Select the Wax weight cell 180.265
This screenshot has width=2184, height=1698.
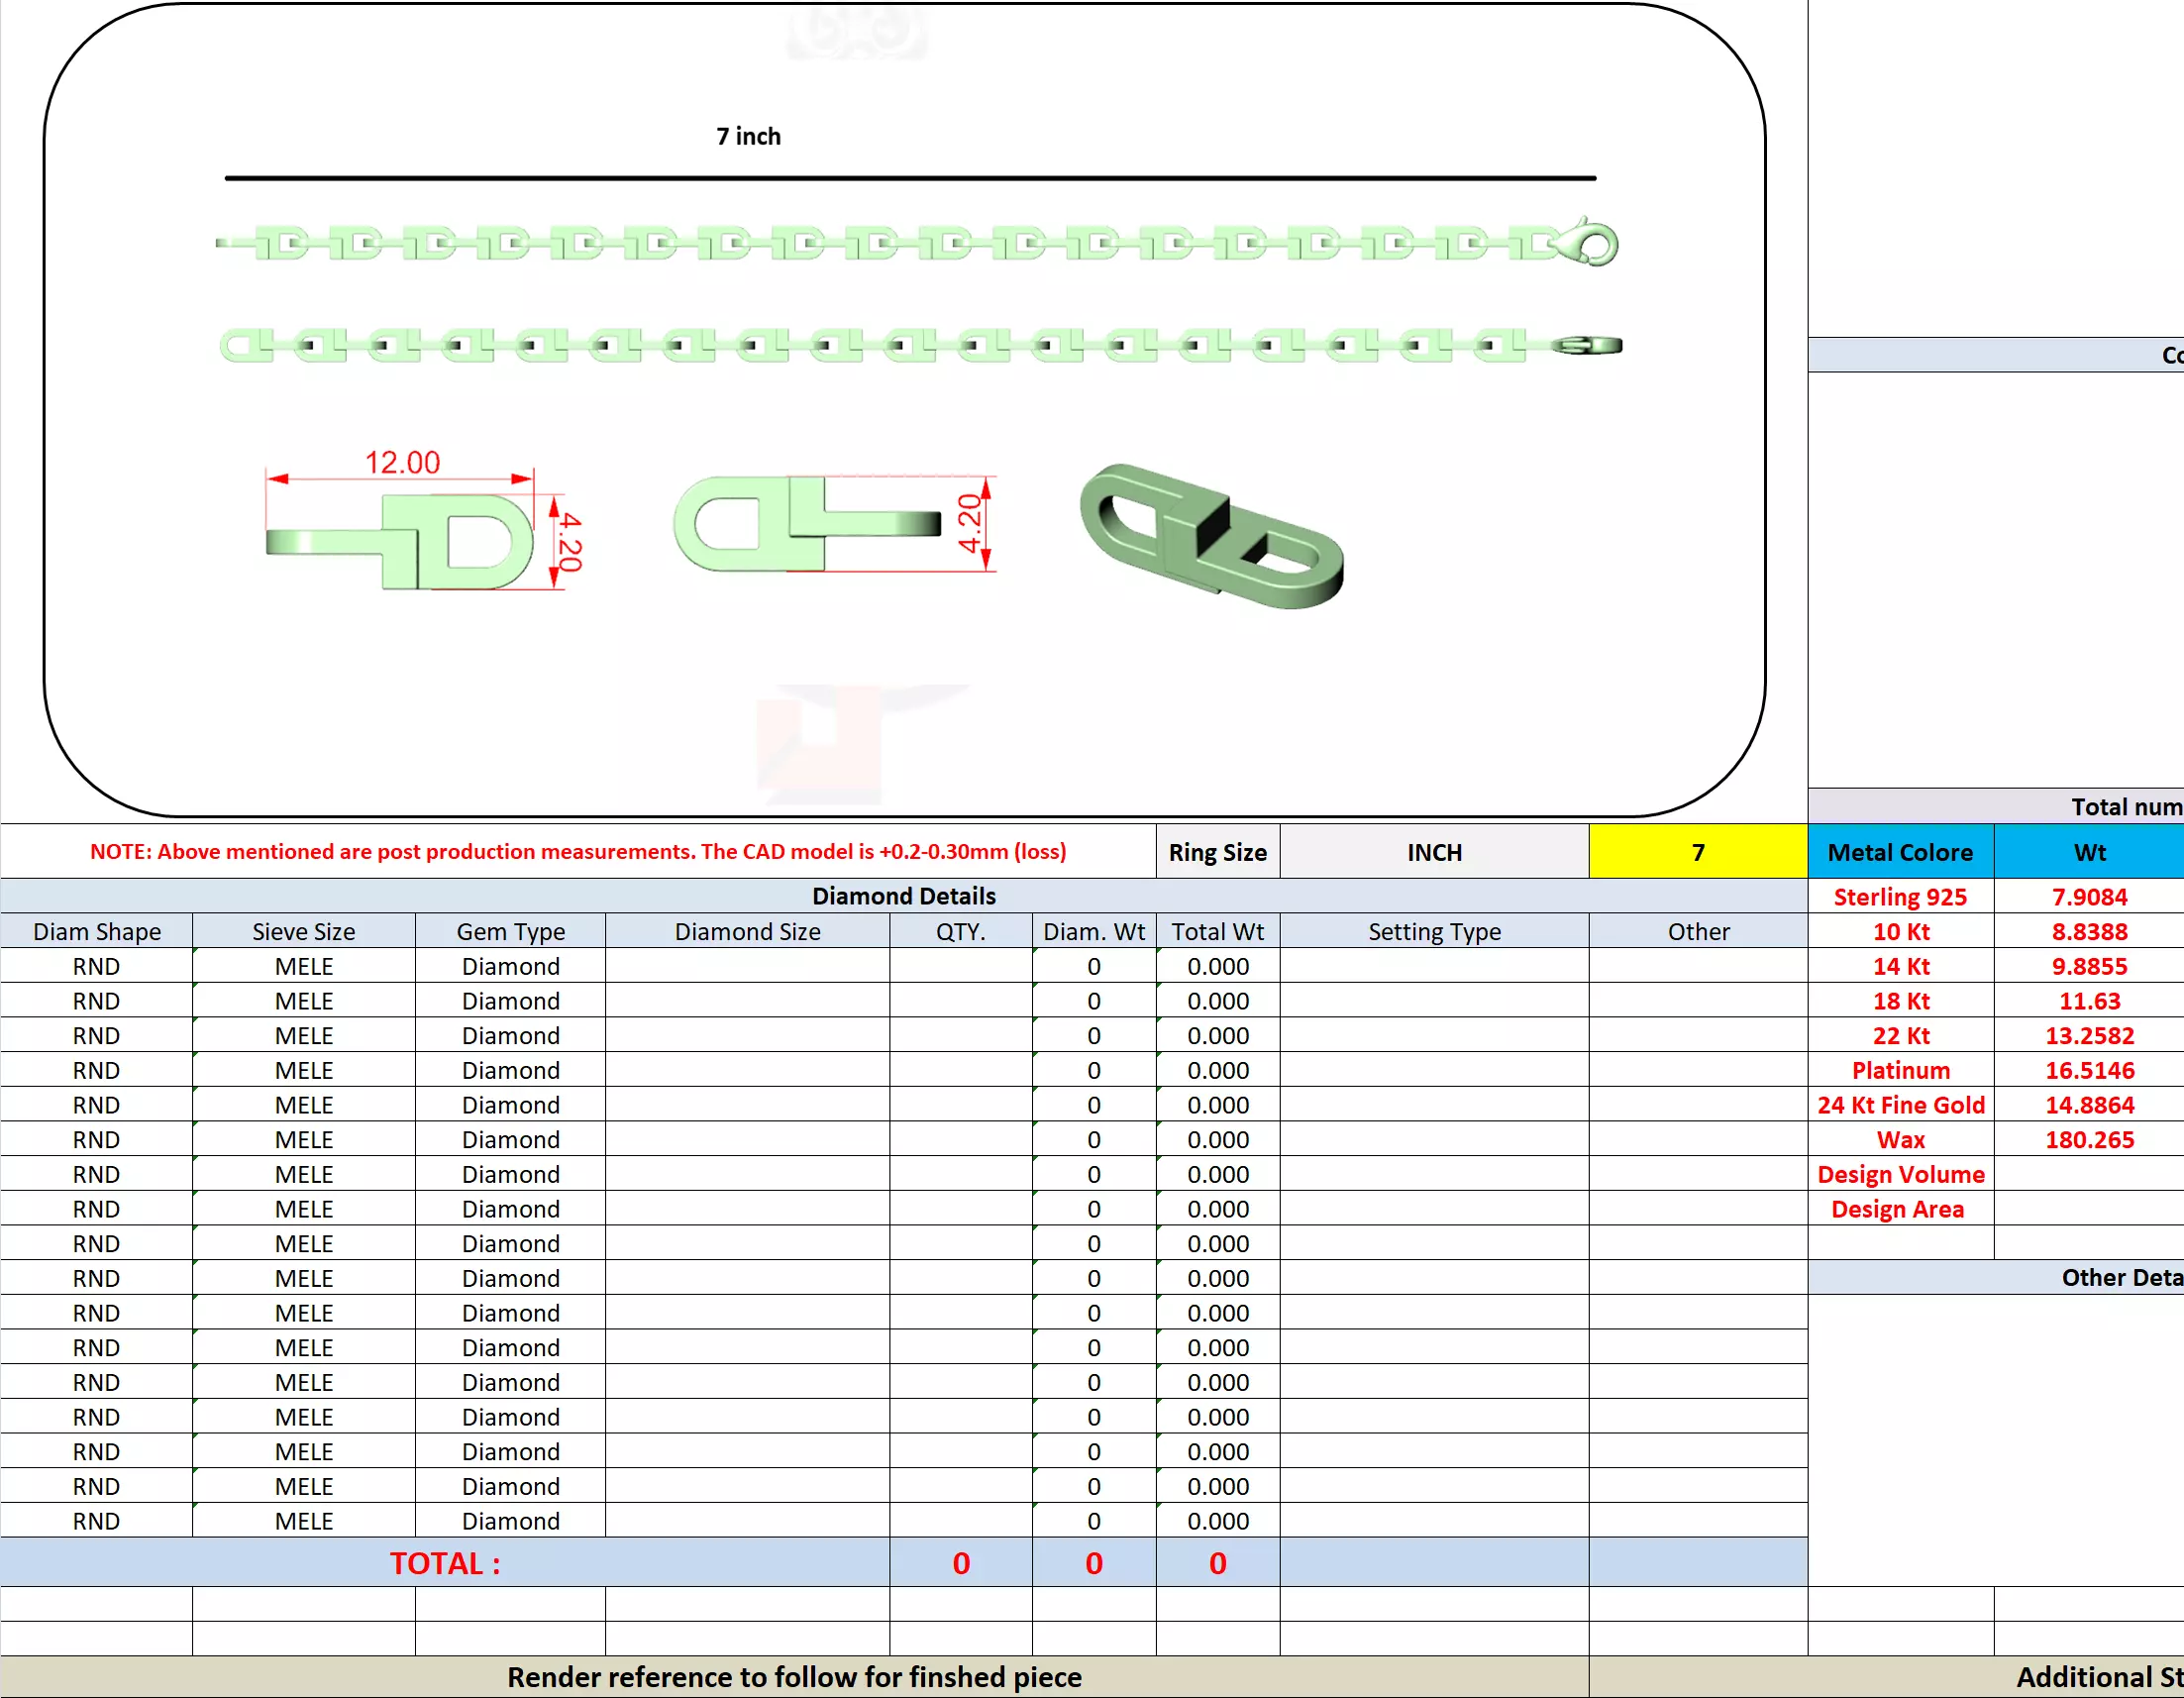(x=2088, y=1140)
